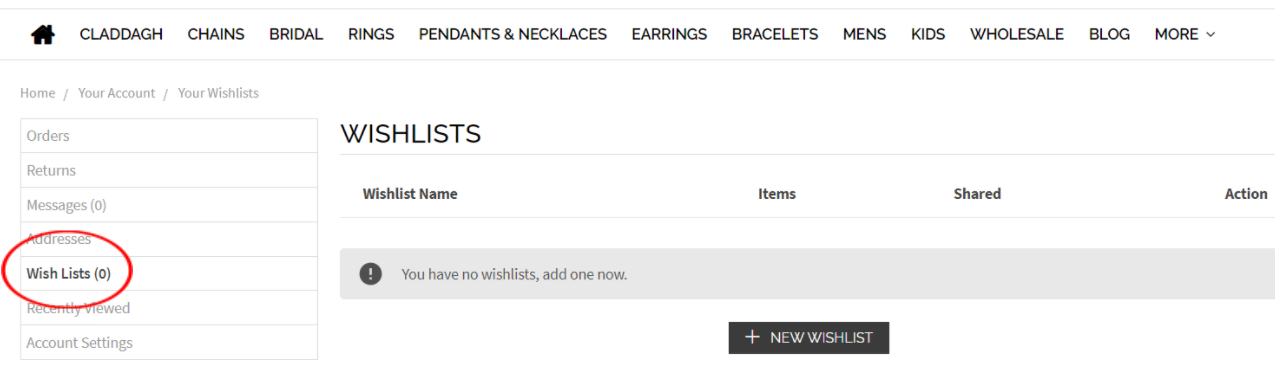Browse the EARRINGS category
Image resolution: width=1275 pixels, height=383 pixels.
(x=669, y=34)
